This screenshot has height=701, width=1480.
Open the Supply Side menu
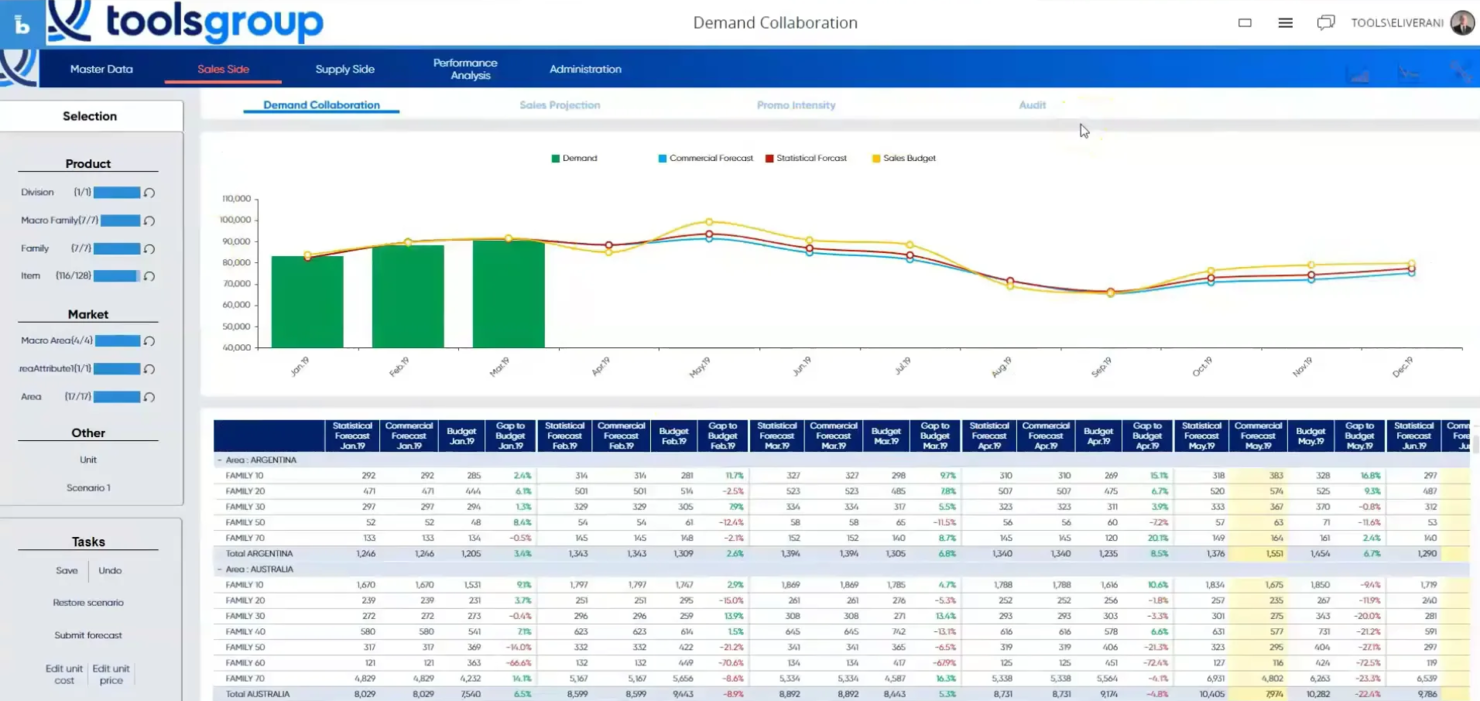(x=345, y=69)
